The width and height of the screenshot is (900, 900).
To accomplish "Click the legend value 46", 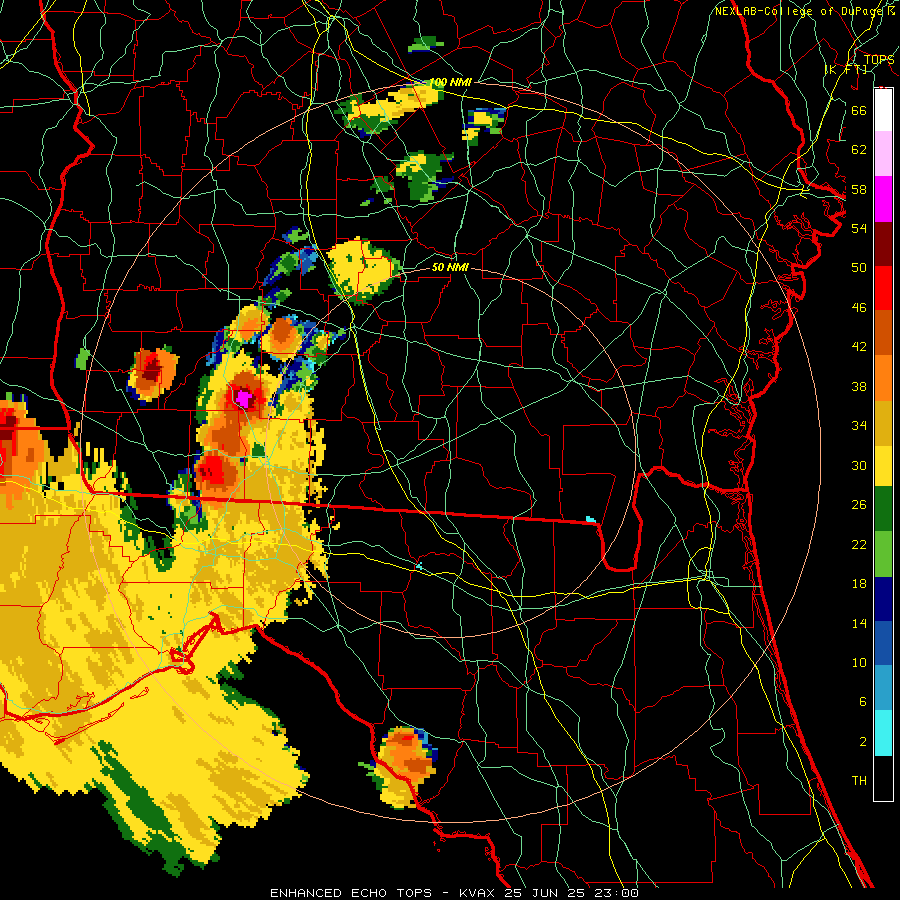I will 859,308.
